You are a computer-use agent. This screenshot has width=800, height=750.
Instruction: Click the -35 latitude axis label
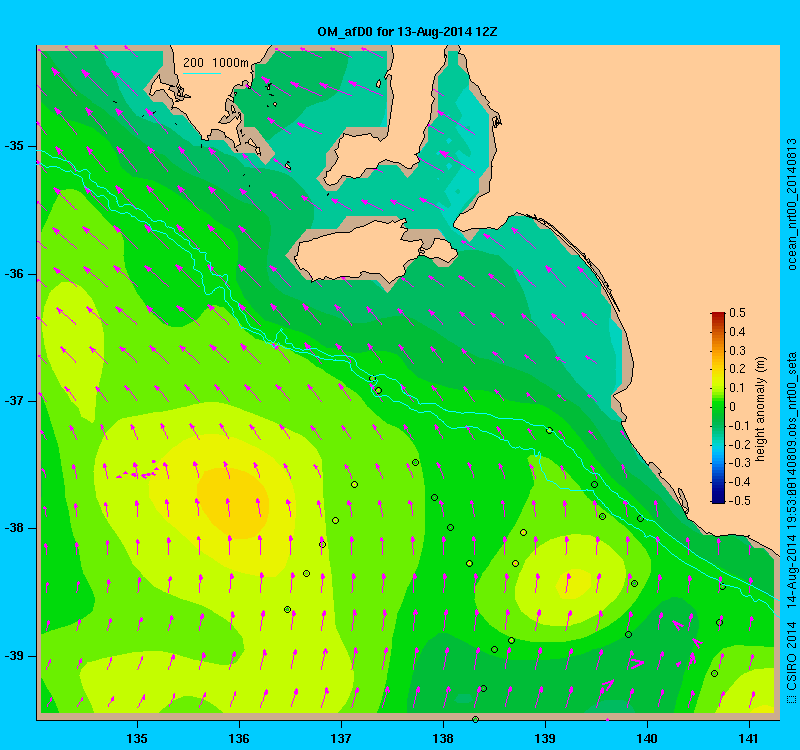[x=14, y=146]
